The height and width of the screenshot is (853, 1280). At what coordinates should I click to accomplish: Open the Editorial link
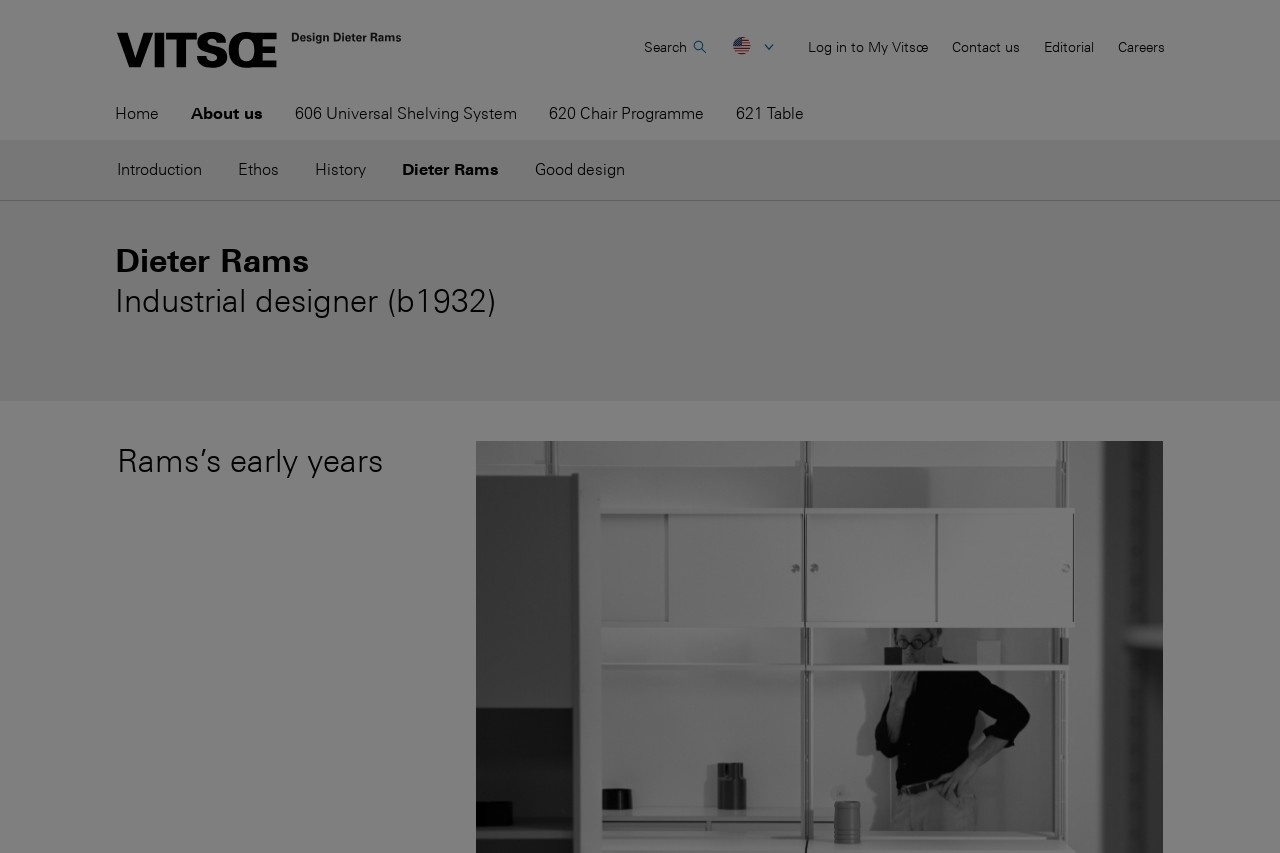(1069, 47)
